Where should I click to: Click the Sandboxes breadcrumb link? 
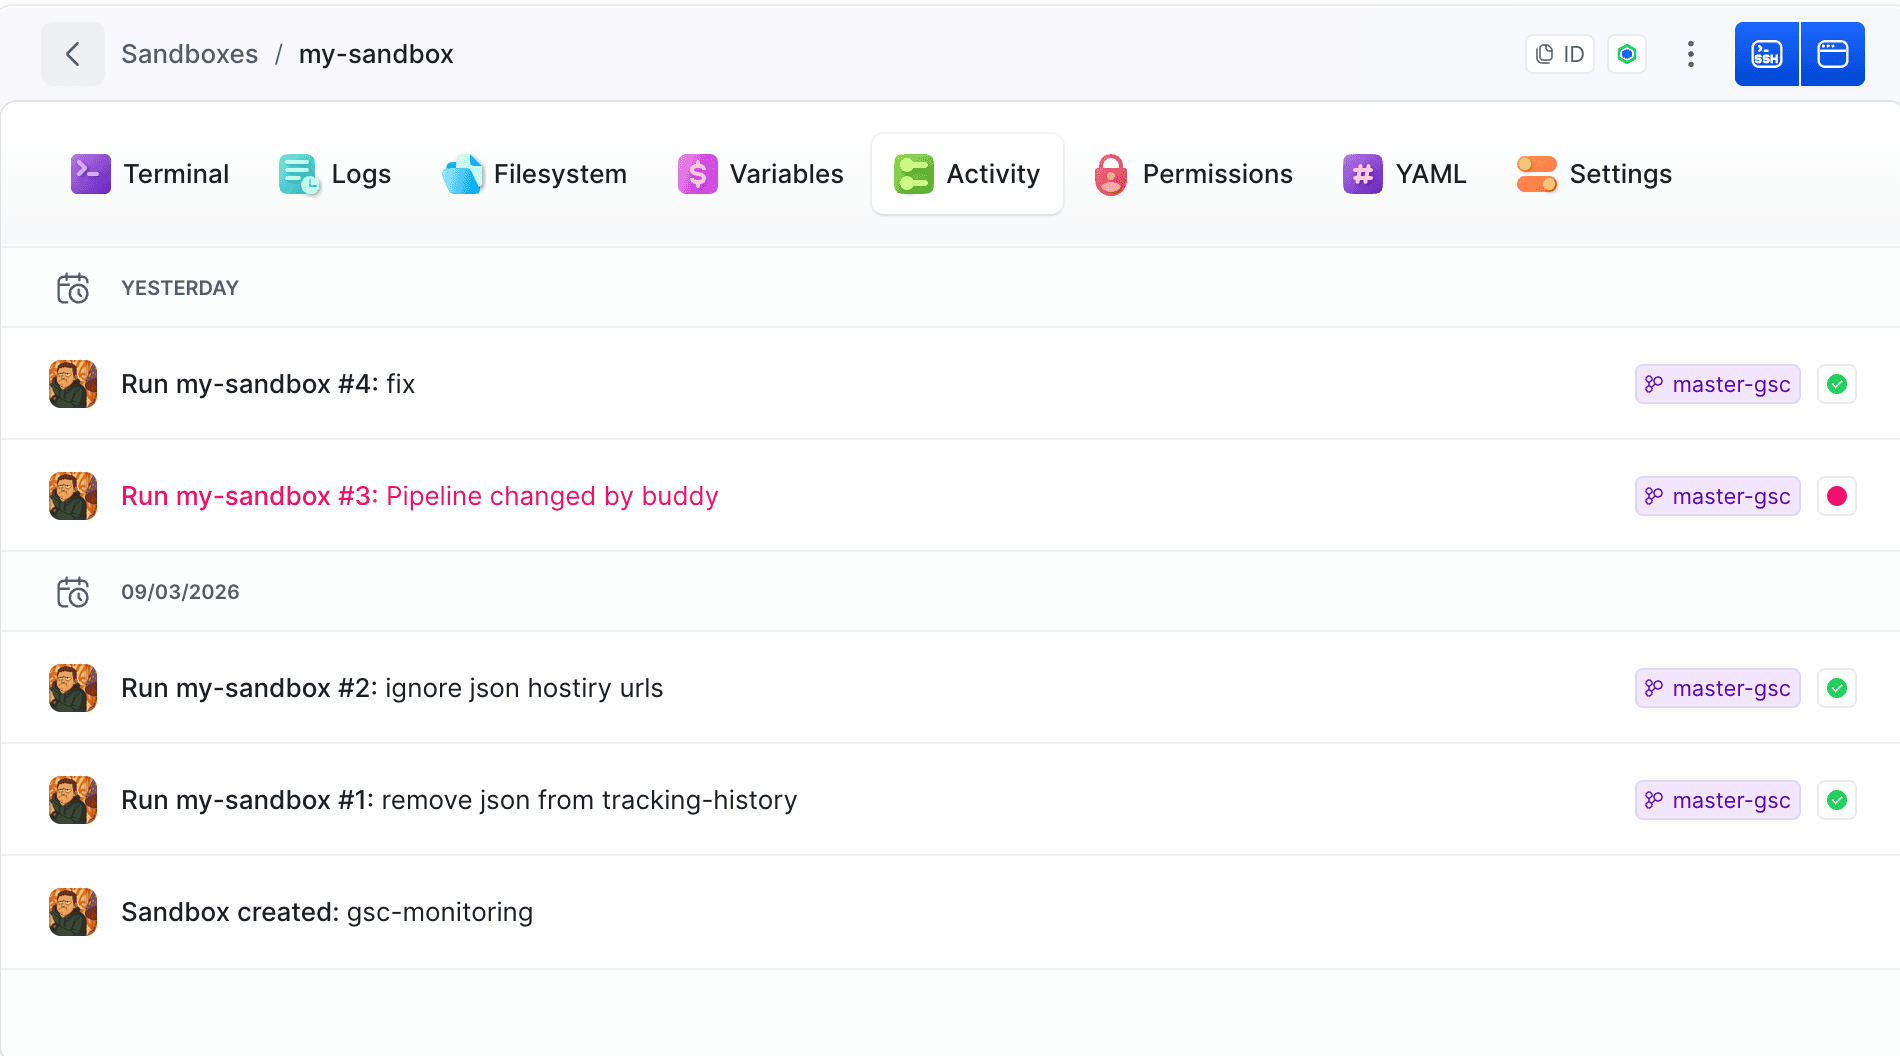tap(190, 54)
